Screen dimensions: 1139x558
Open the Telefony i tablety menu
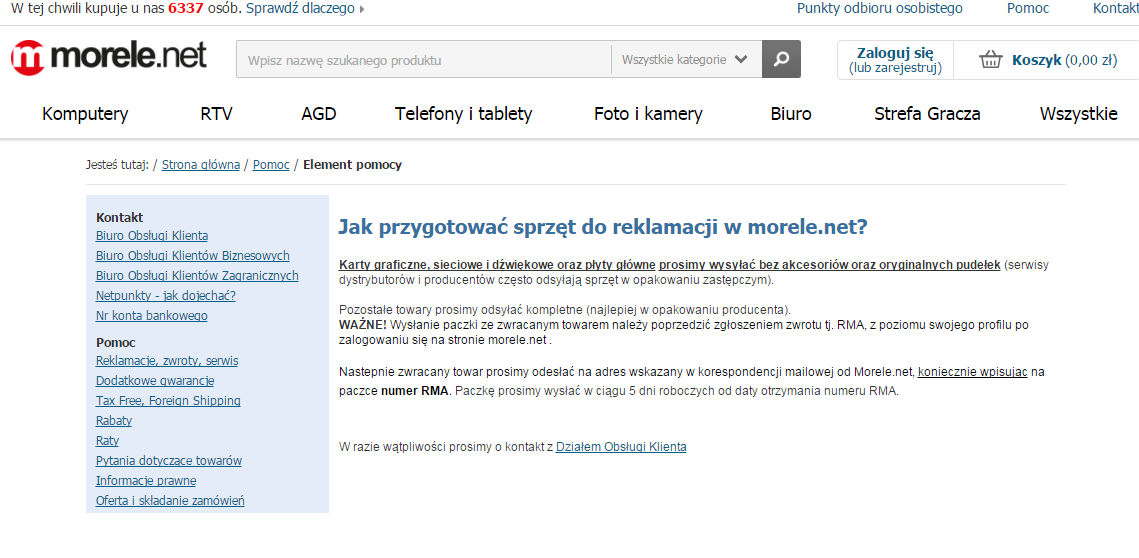click(463, 114)
